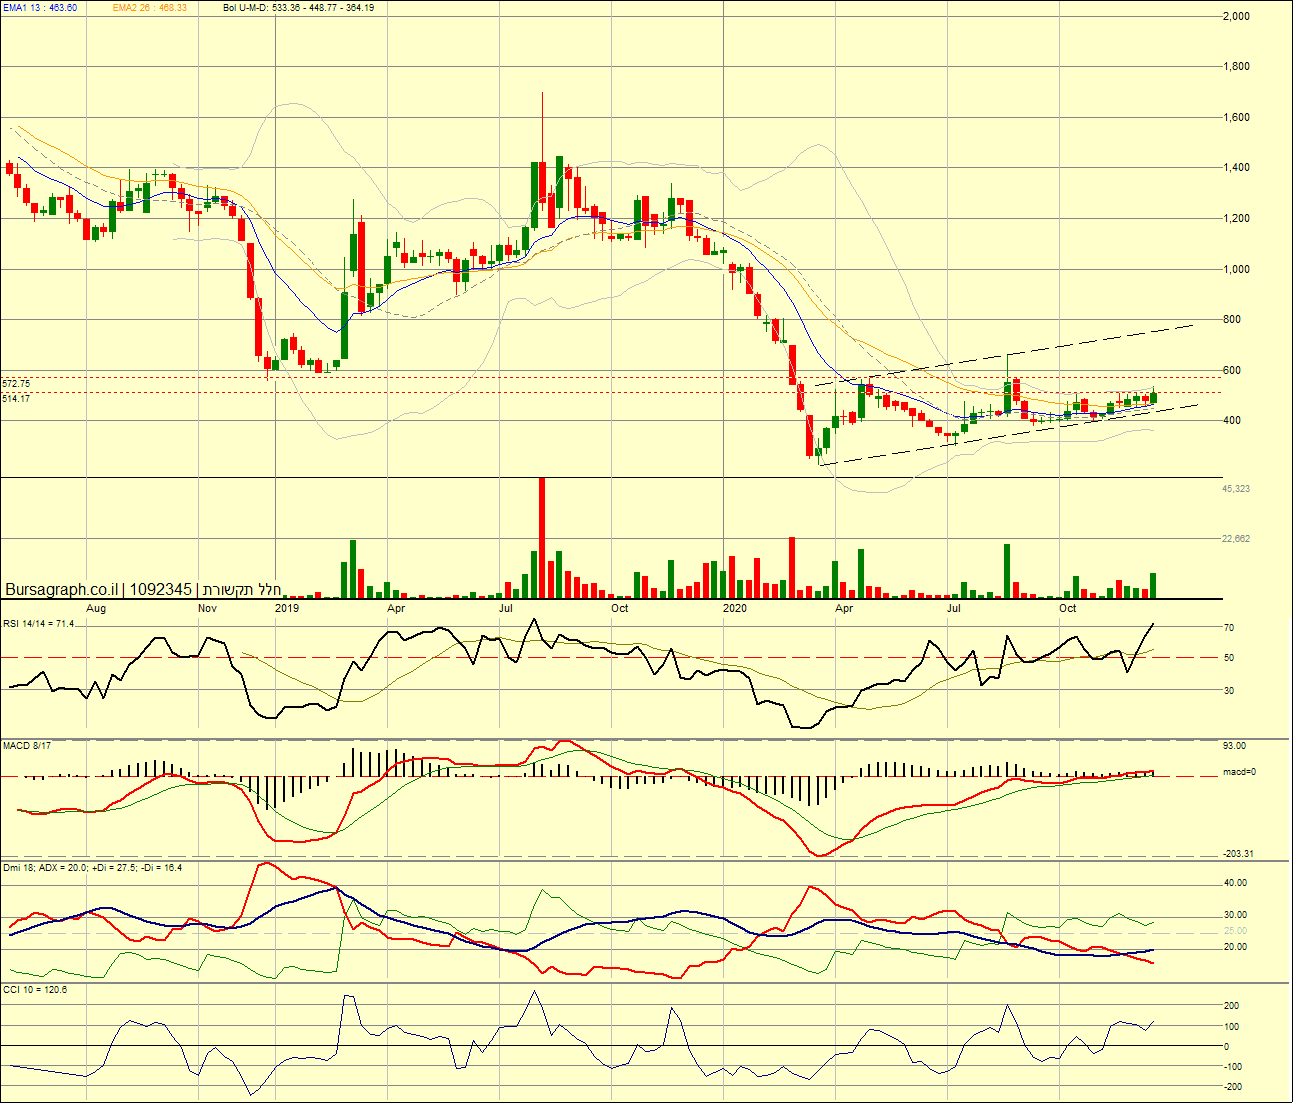
Task: Click the -203.31 MACD scale label
Action: 1238,854
